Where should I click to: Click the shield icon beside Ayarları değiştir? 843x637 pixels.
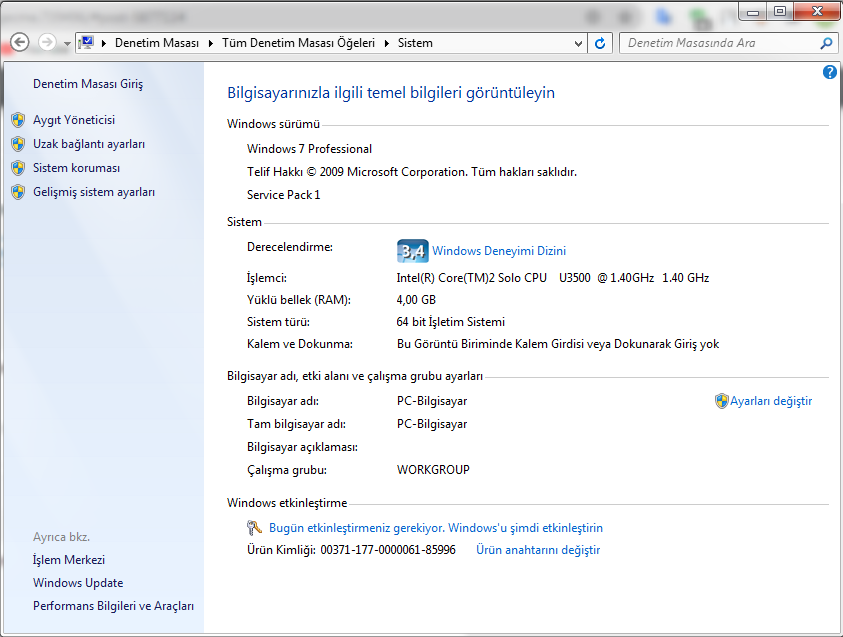[x=721, y=401]
